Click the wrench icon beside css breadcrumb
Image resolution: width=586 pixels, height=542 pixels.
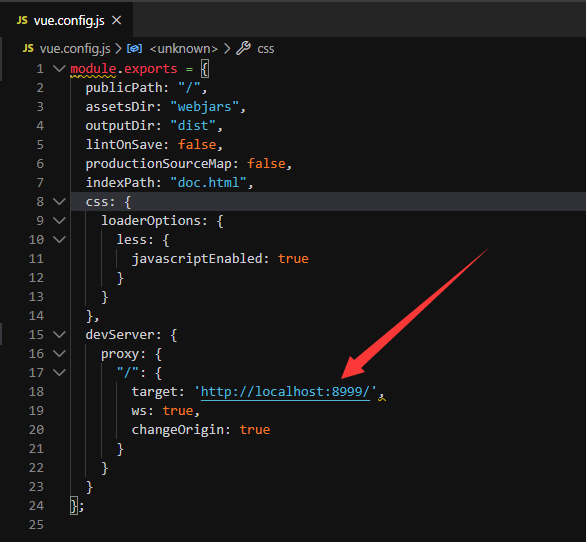[x=243, y=48]
